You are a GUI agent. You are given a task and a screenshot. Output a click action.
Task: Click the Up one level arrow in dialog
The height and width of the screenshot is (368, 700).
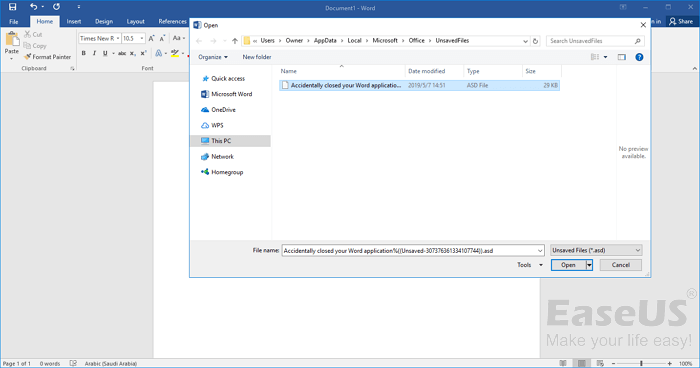[x=235, y=41]
